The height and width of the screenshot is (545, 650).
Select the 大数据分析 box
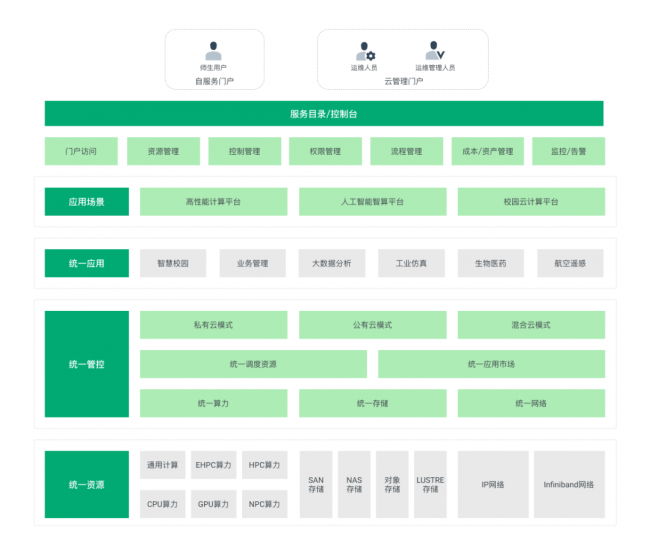click(x=332, y=263)
